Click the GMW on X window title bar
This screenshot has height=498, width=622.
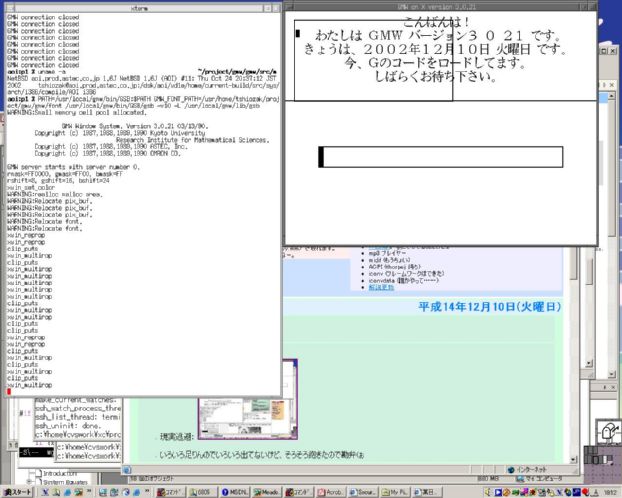point(436,7)
